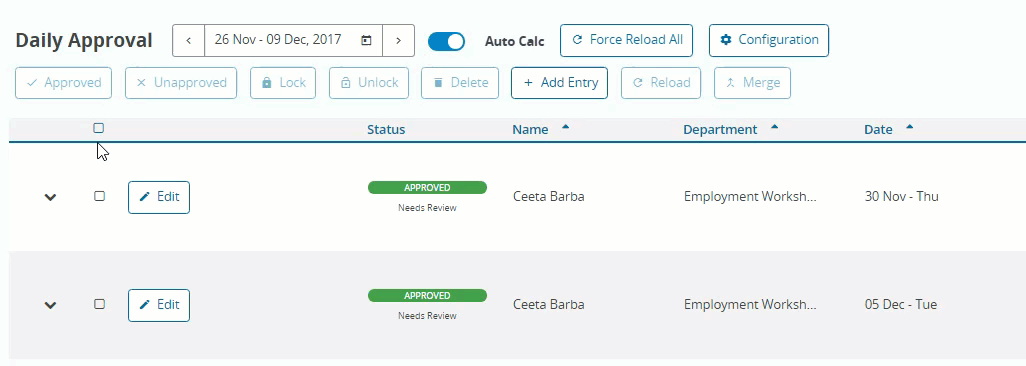Advance to the next date range
Viewport: 1026px width, 366px height.
click(398, 41)
